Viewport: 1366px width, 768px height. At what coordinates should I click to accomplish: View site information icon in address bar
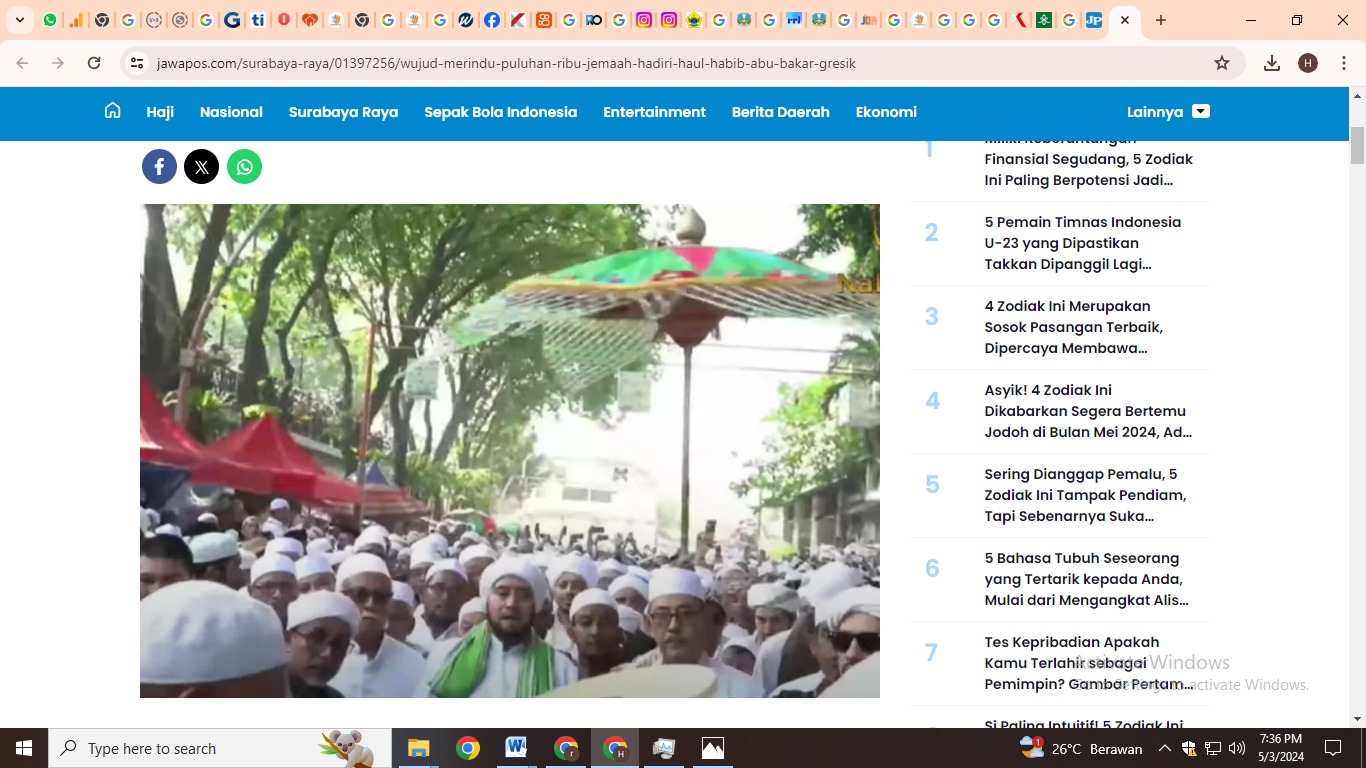(x=138, y=63)
